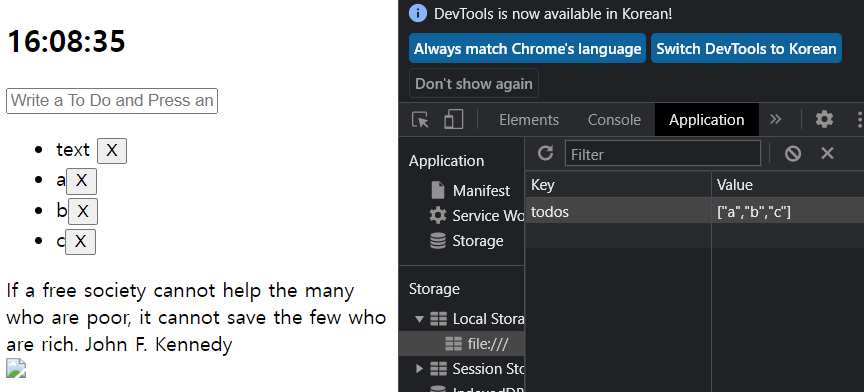Show more DevTools tabs chevron
Image resolution: width=864 pixels, height=392 pixels.
click(776, 120)
